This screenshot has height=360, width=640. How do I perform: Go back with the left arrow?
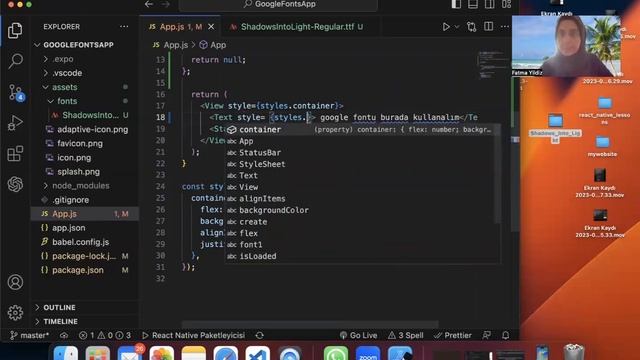(149, 4)
